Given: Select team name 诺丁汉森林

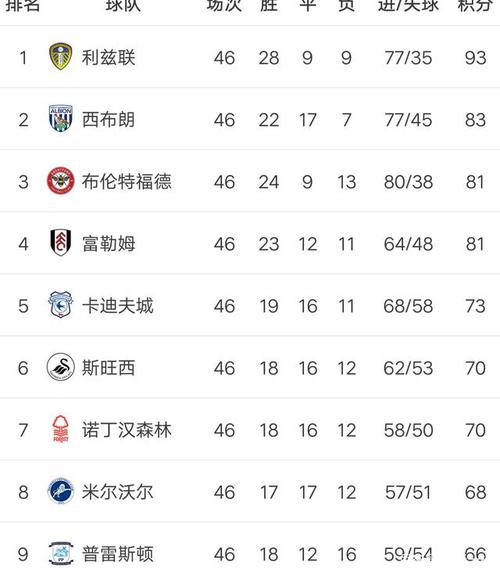Looking at the screenshot, I should pos(126,430).
